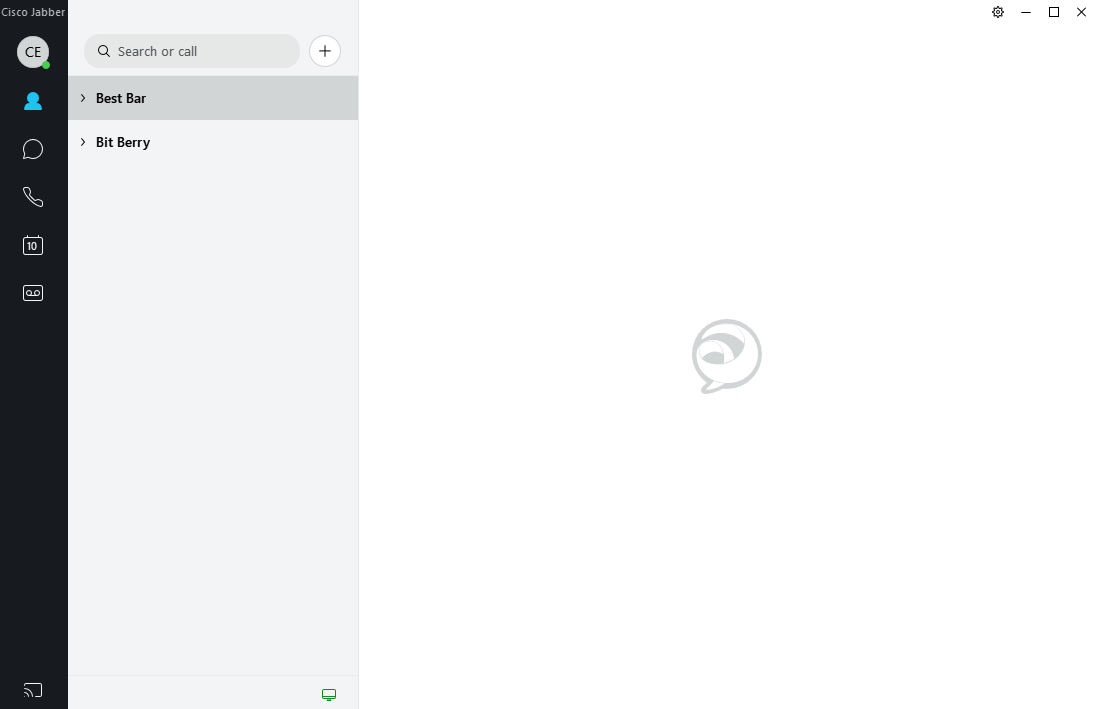Open computer phone control icon in footer

point(329,694)
